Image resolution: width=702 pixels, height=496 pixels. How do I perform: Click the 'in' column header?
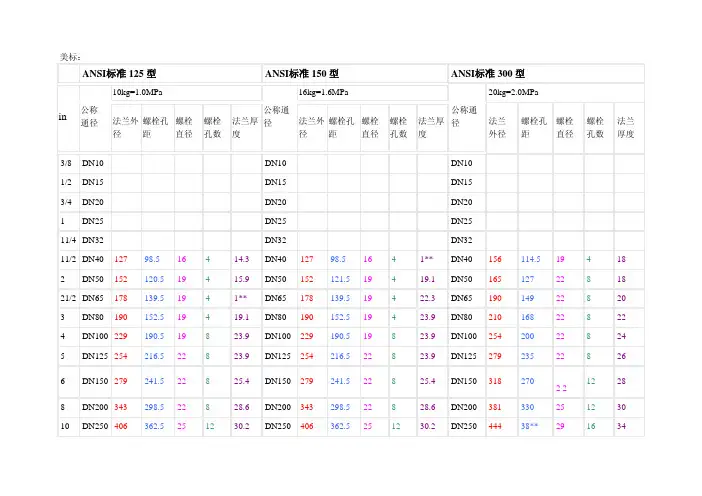pos(63,117)
